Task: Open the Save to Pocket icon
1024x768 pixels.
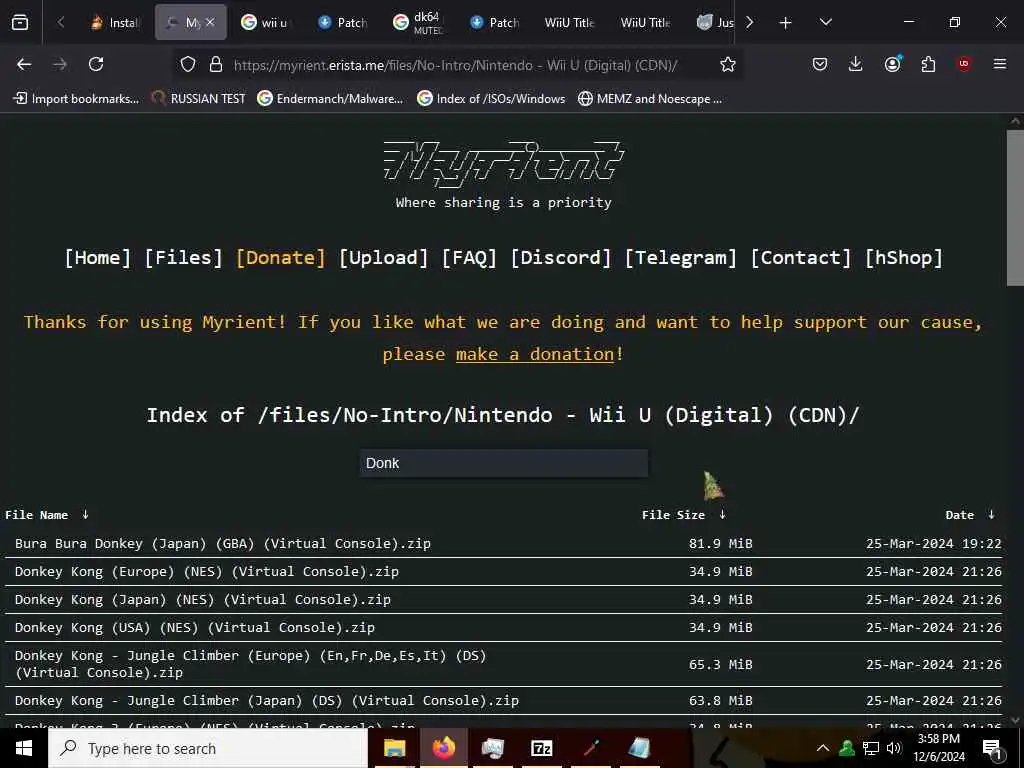Action: pyautogui.click(x=820, y=64)
